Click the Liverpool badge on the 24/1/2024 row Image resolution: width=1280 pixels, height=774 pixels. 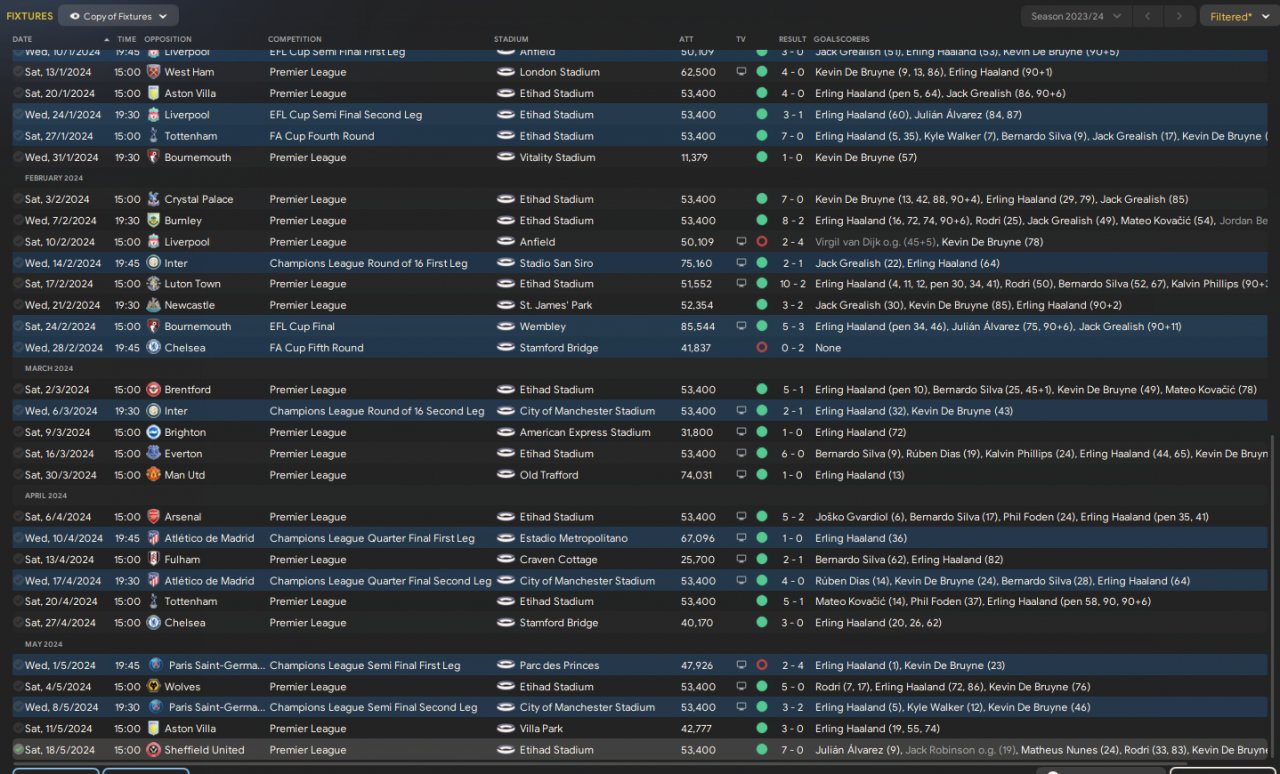[153, 115]
